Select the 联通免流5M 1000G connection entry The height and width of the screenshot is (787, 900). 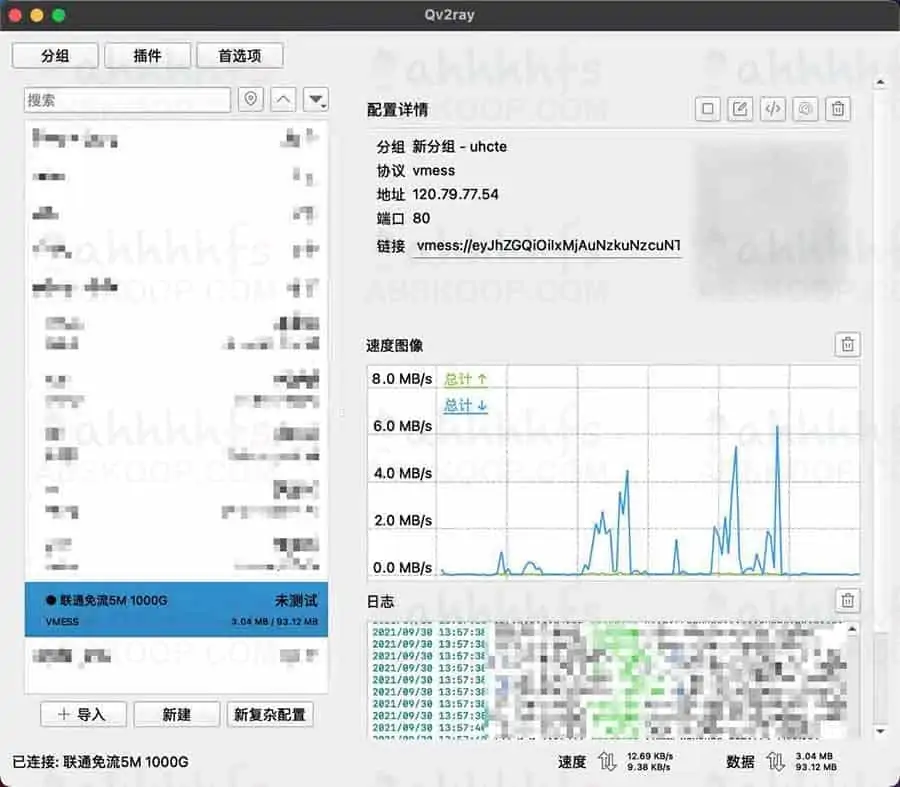pyautogui.click(x=176, y=610)
